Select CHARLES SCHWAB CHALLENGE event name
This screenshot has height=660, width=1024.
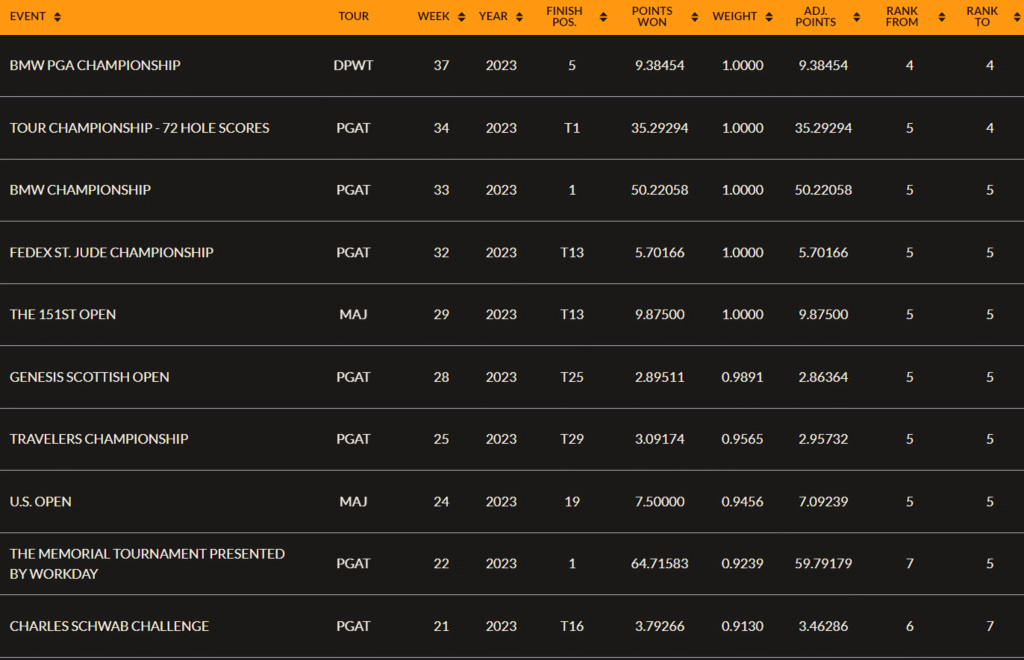(x=109, y=627)
